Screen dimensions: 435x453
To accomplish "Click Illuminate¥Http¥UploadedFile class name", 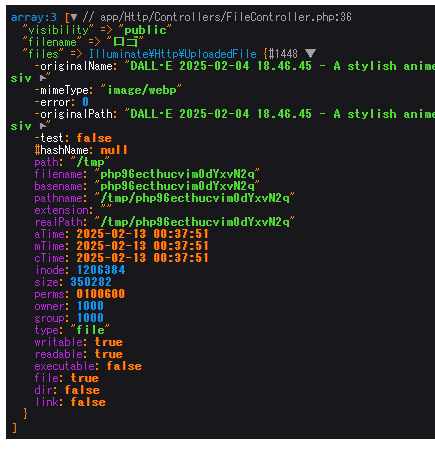I will 173,54.
